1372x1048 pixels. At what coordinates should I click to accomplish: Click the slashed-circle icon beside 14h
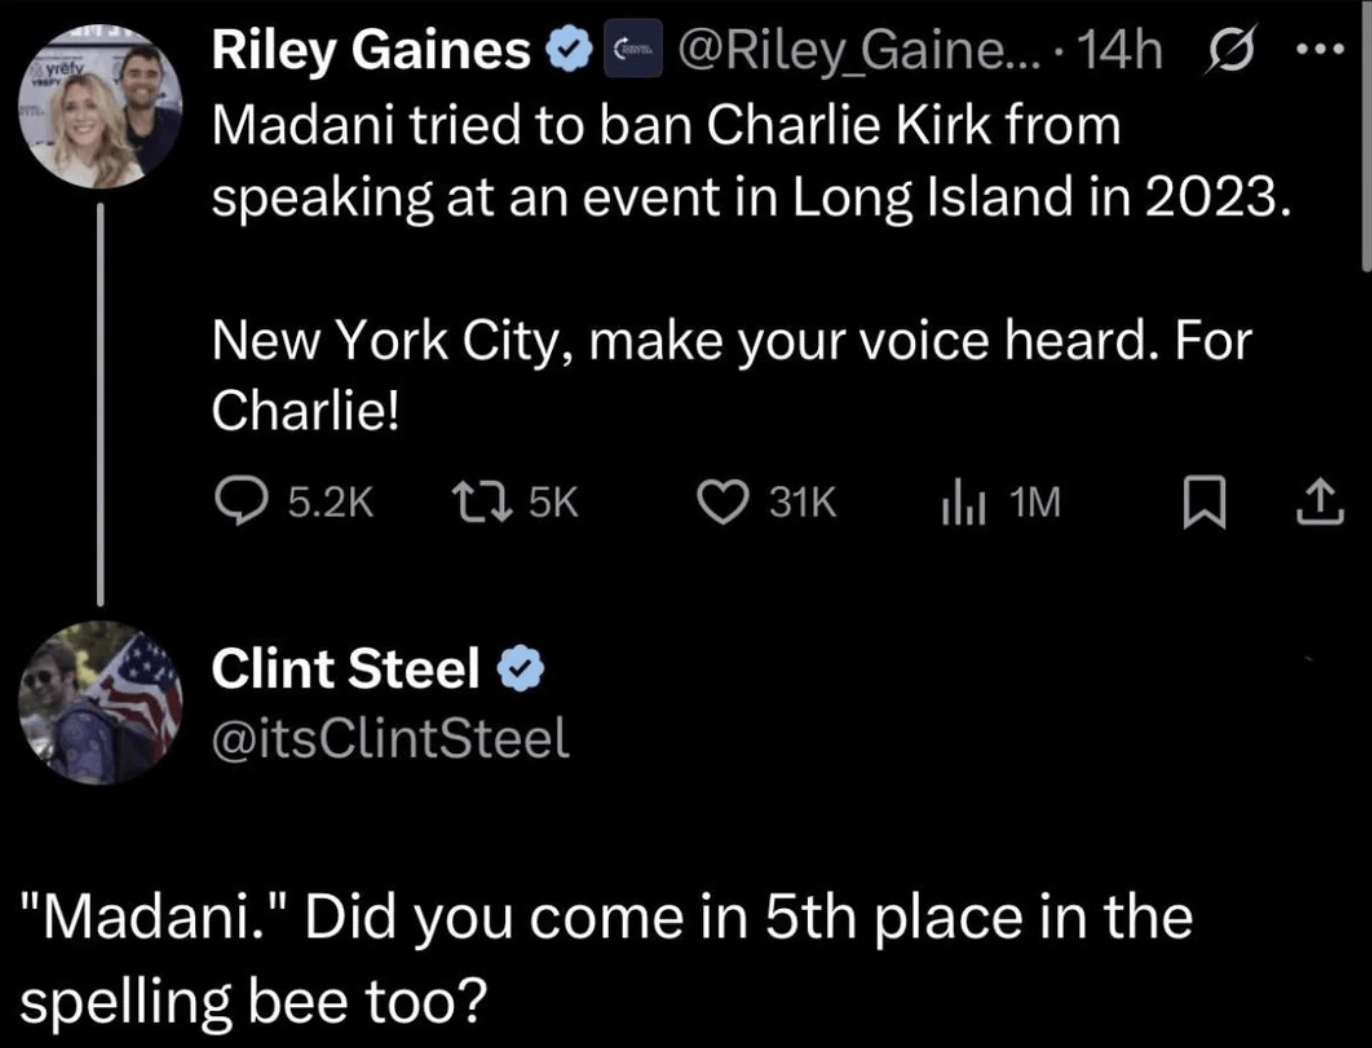tap(1232, 50)
